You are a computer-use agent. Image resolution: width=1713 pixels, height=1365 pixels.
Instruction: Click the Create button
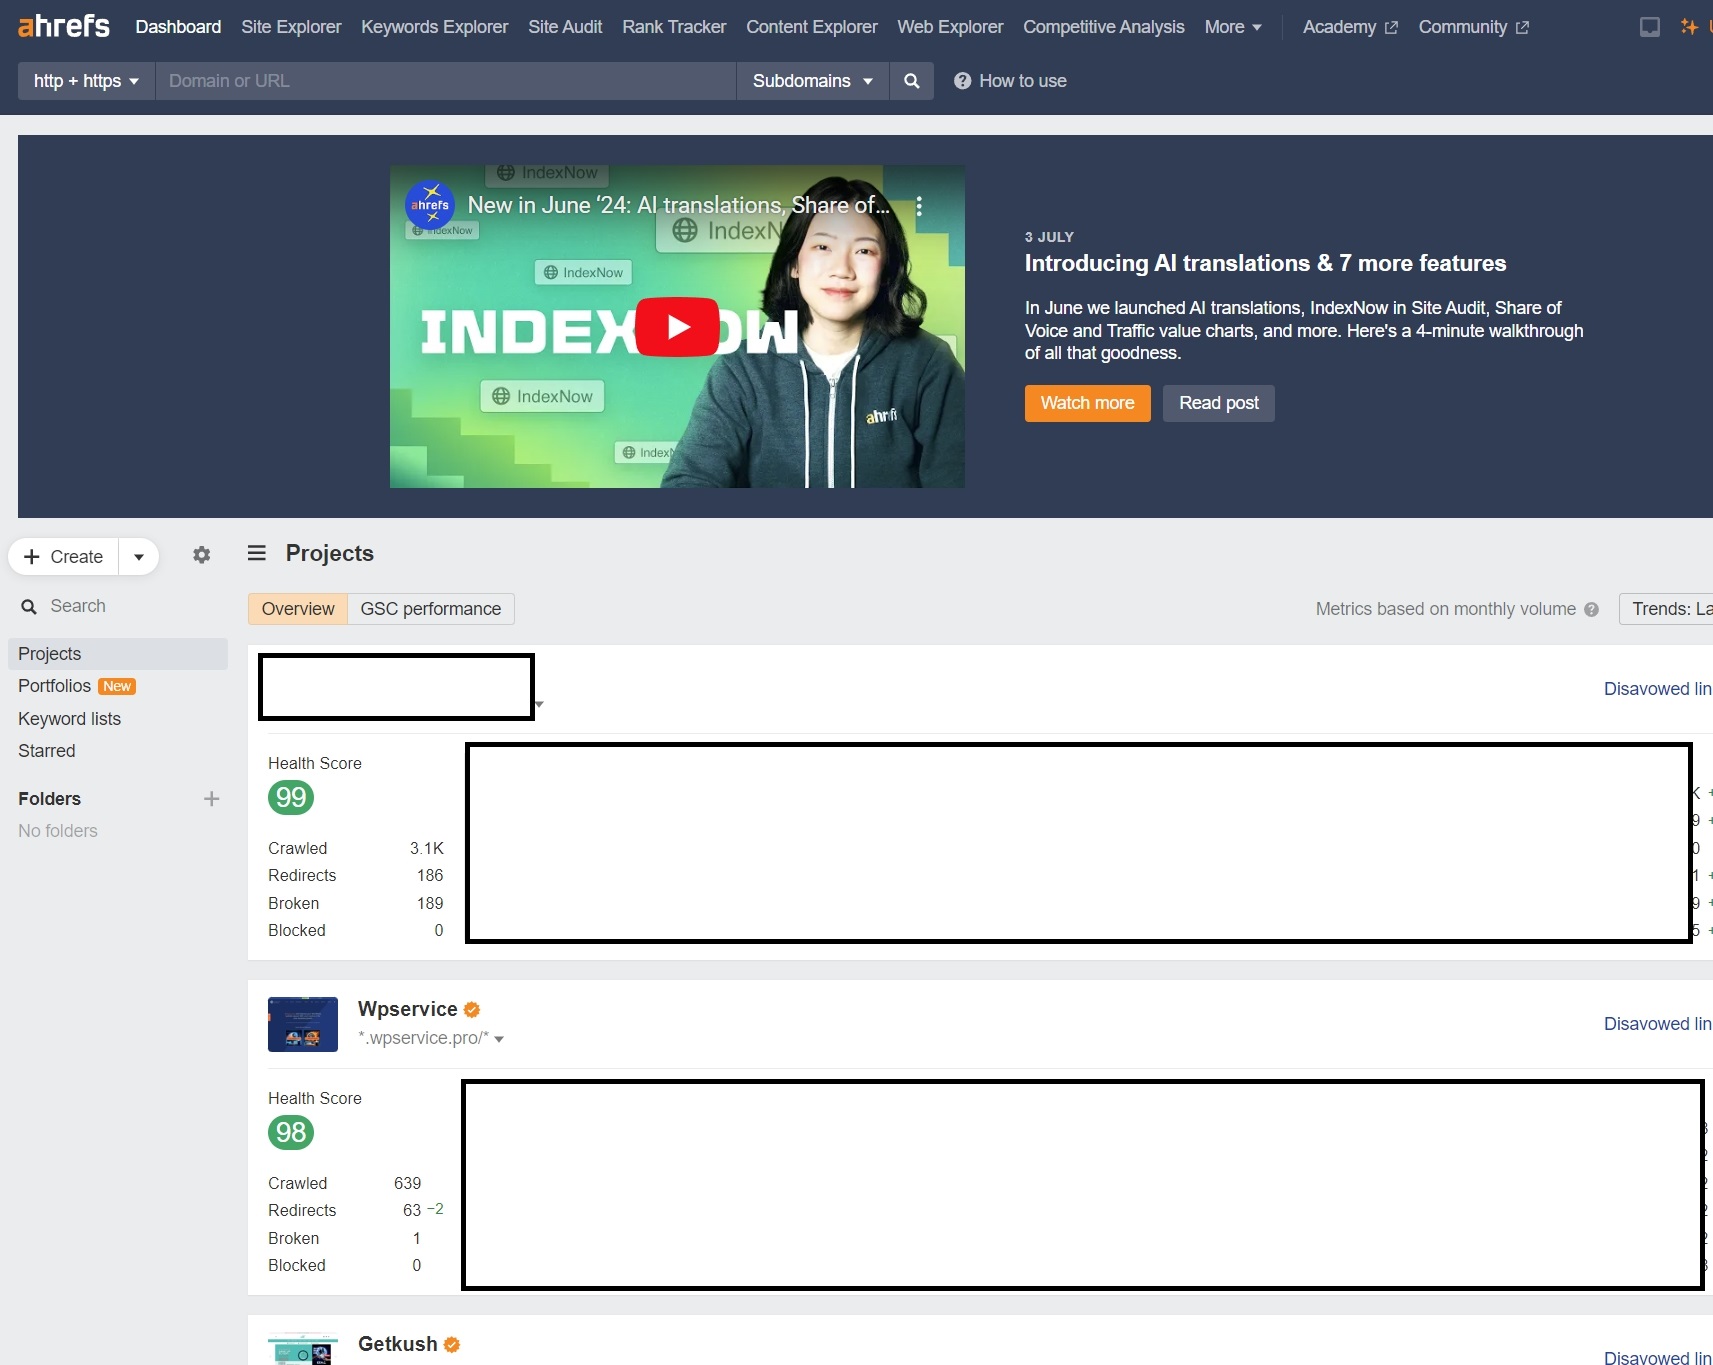coord(64,557)
